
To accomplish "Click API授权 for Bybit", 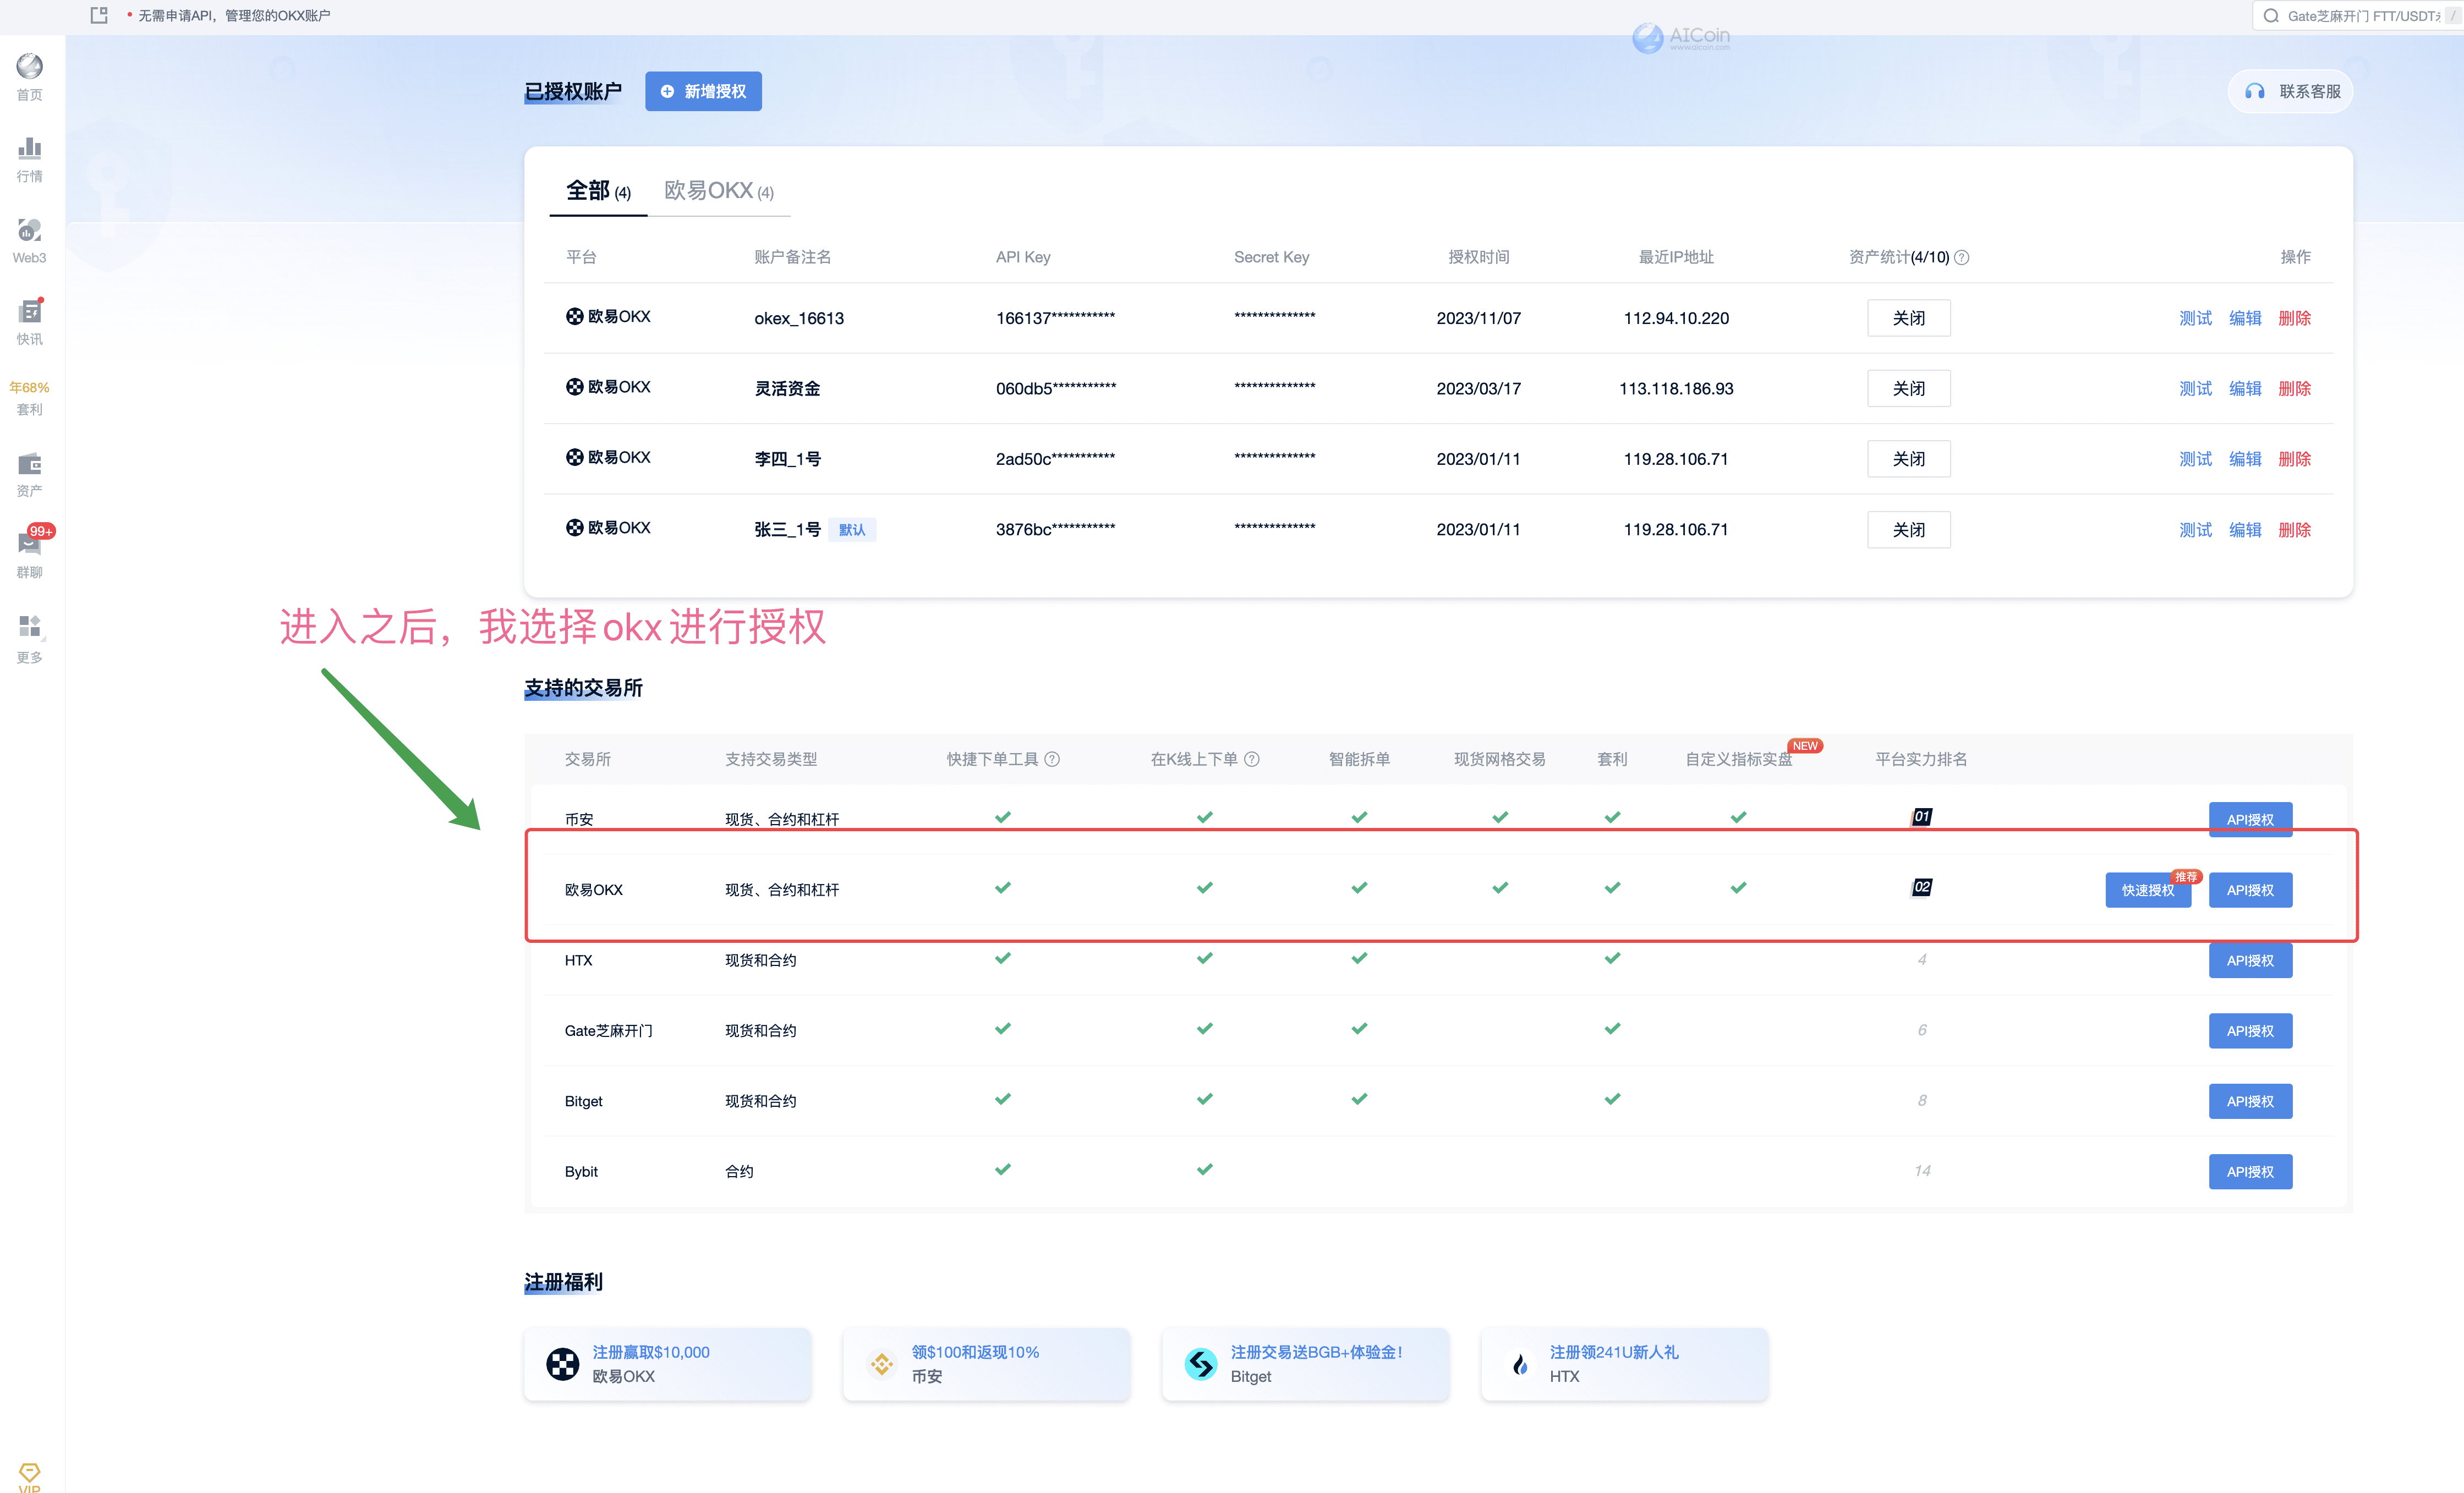I will [2250, 1172].
